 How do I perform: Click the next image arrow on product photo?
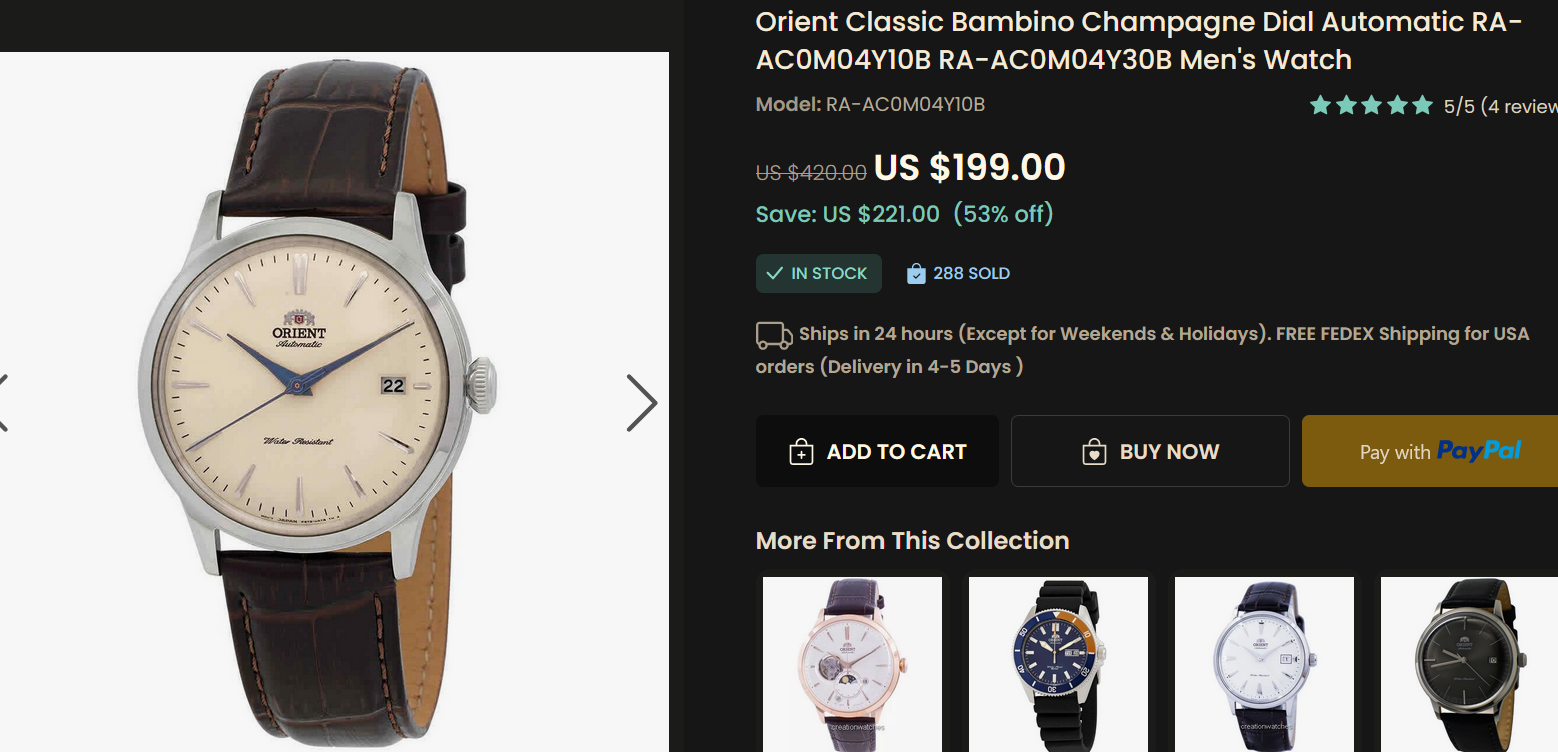click(x=642, y=403)
